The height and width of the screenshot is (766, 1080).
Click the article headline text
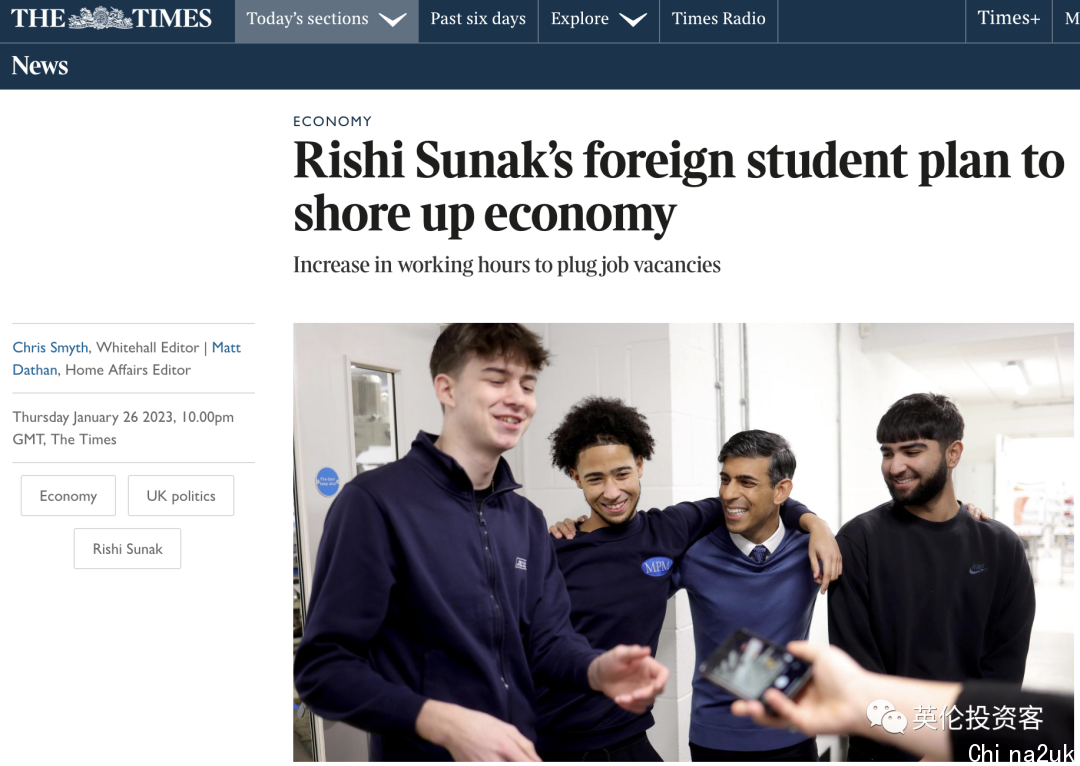click(678, 187)
